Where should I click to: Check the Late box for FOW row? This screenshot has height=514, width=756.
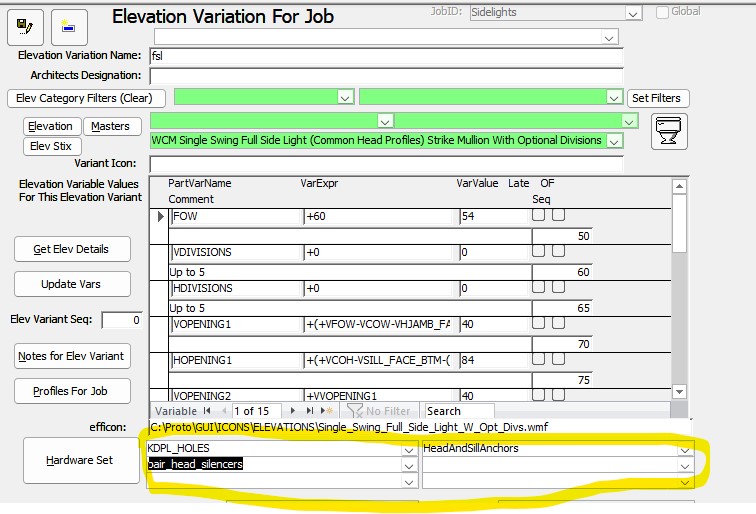pyautogui.click(x=539, y=215)
